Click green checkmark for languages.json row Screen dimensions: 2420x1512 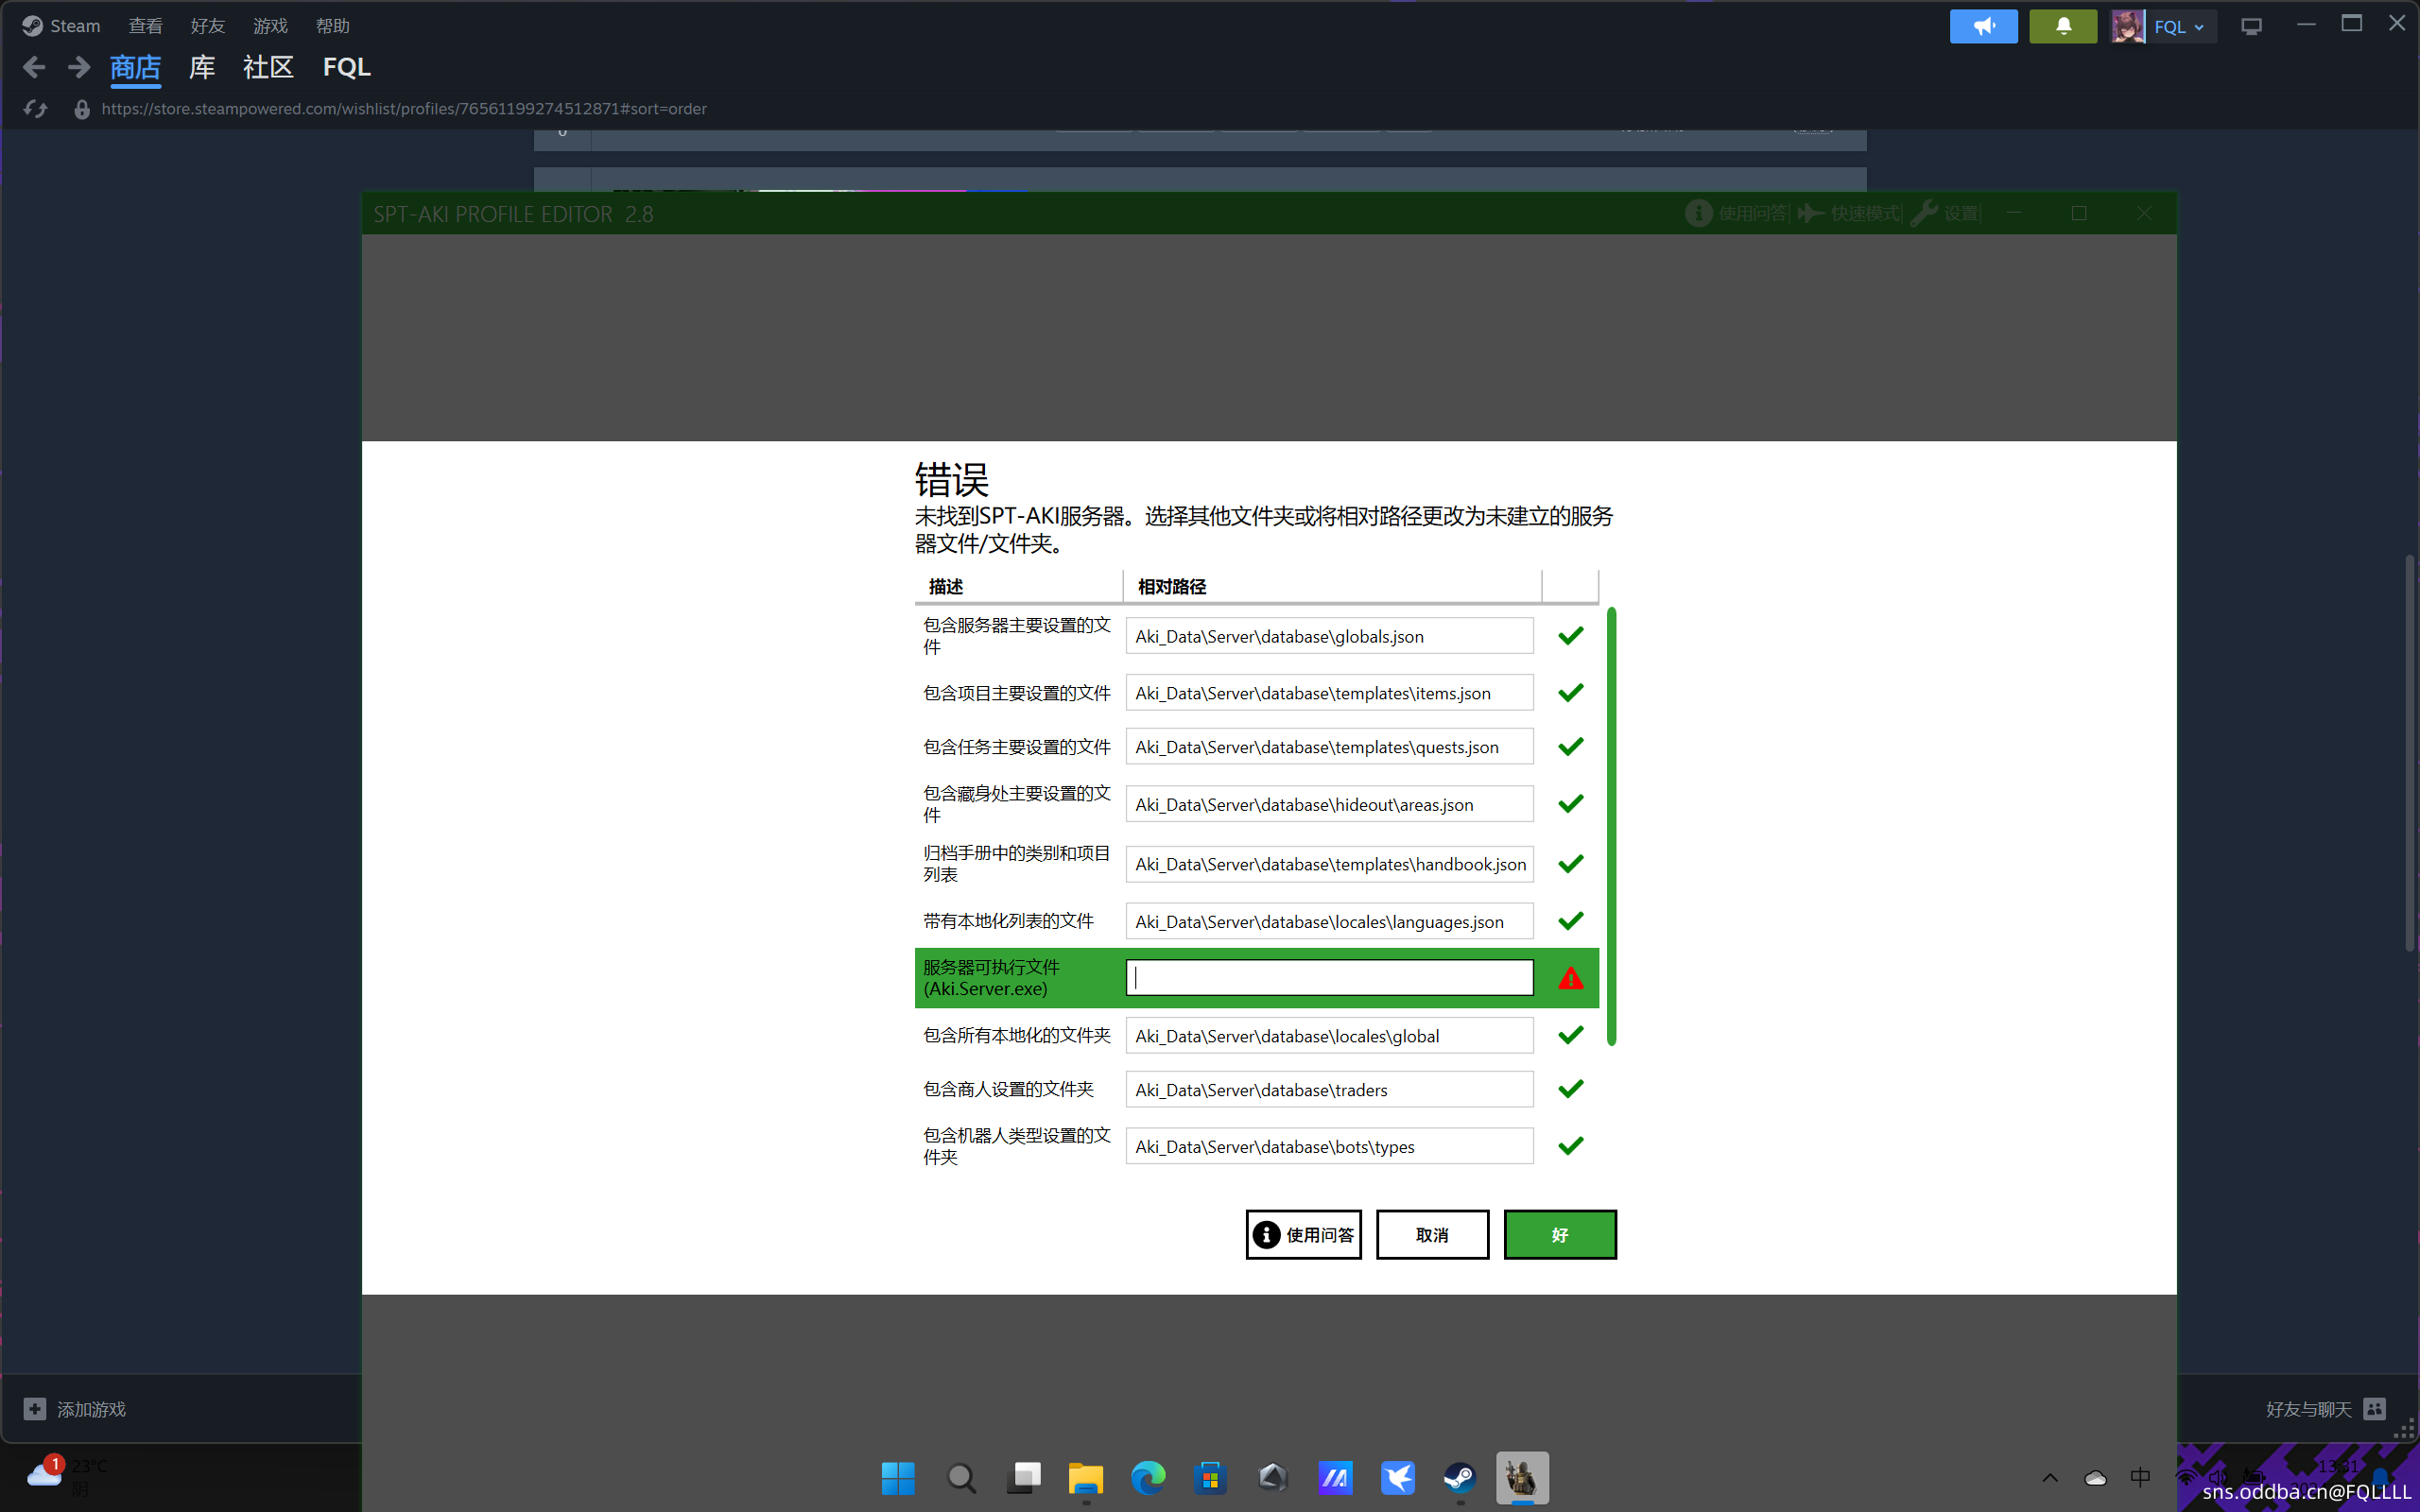coord(1570,920)
